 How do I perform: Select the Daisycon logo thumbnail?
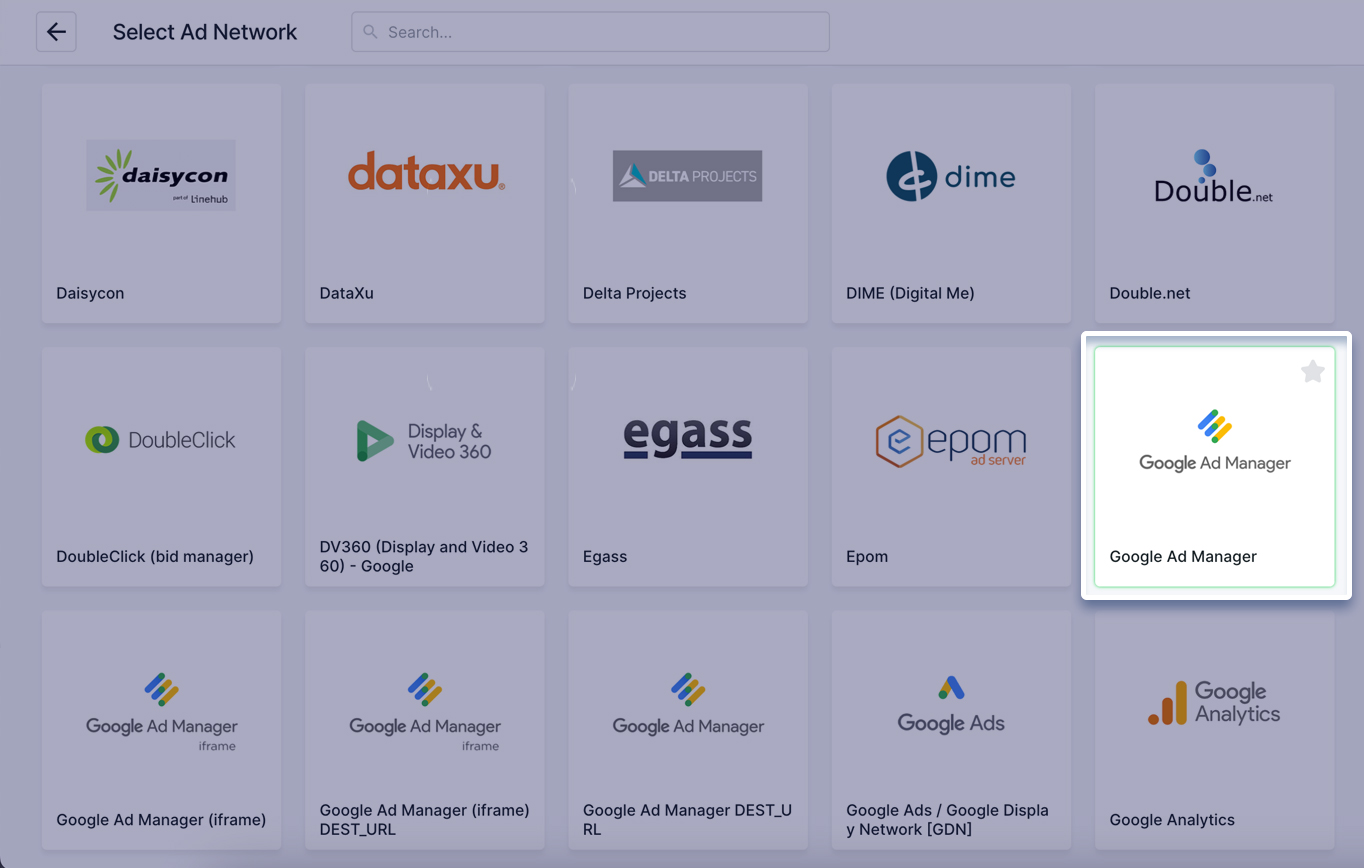[161, 175]
